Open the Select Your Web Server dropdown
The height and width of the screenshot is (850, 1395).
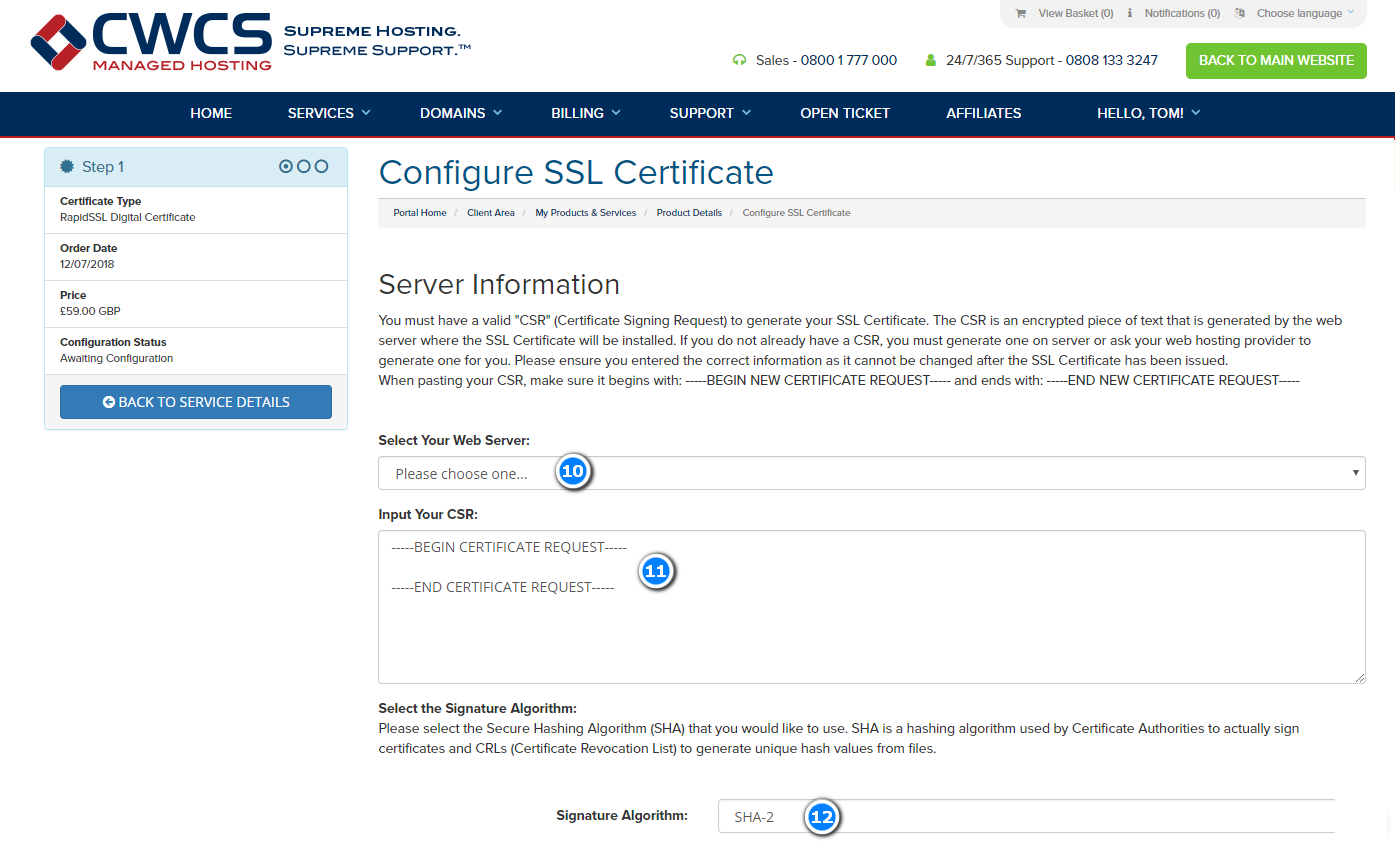coord(871,473)
